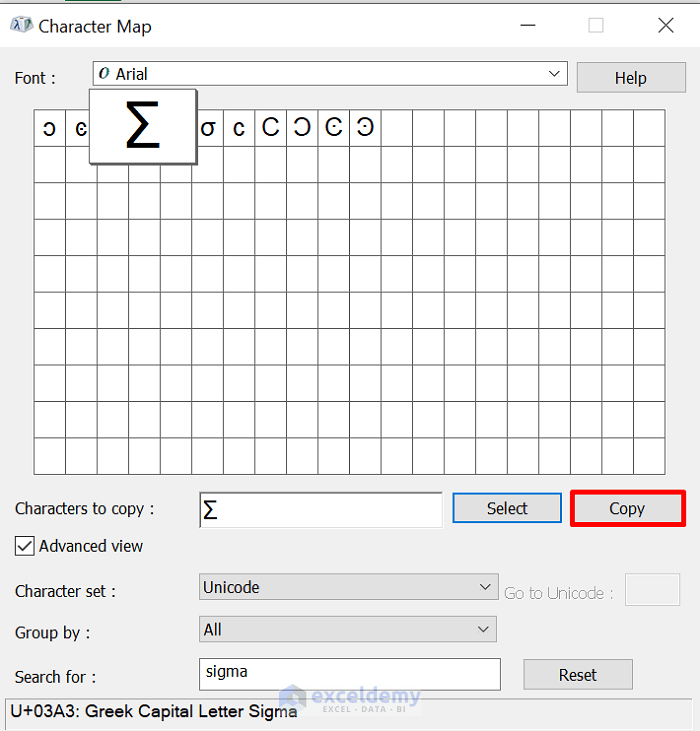Uncheck the Advanced view checkbox
Viewport: 700px width, 731px height.
[x=25, y=546]
